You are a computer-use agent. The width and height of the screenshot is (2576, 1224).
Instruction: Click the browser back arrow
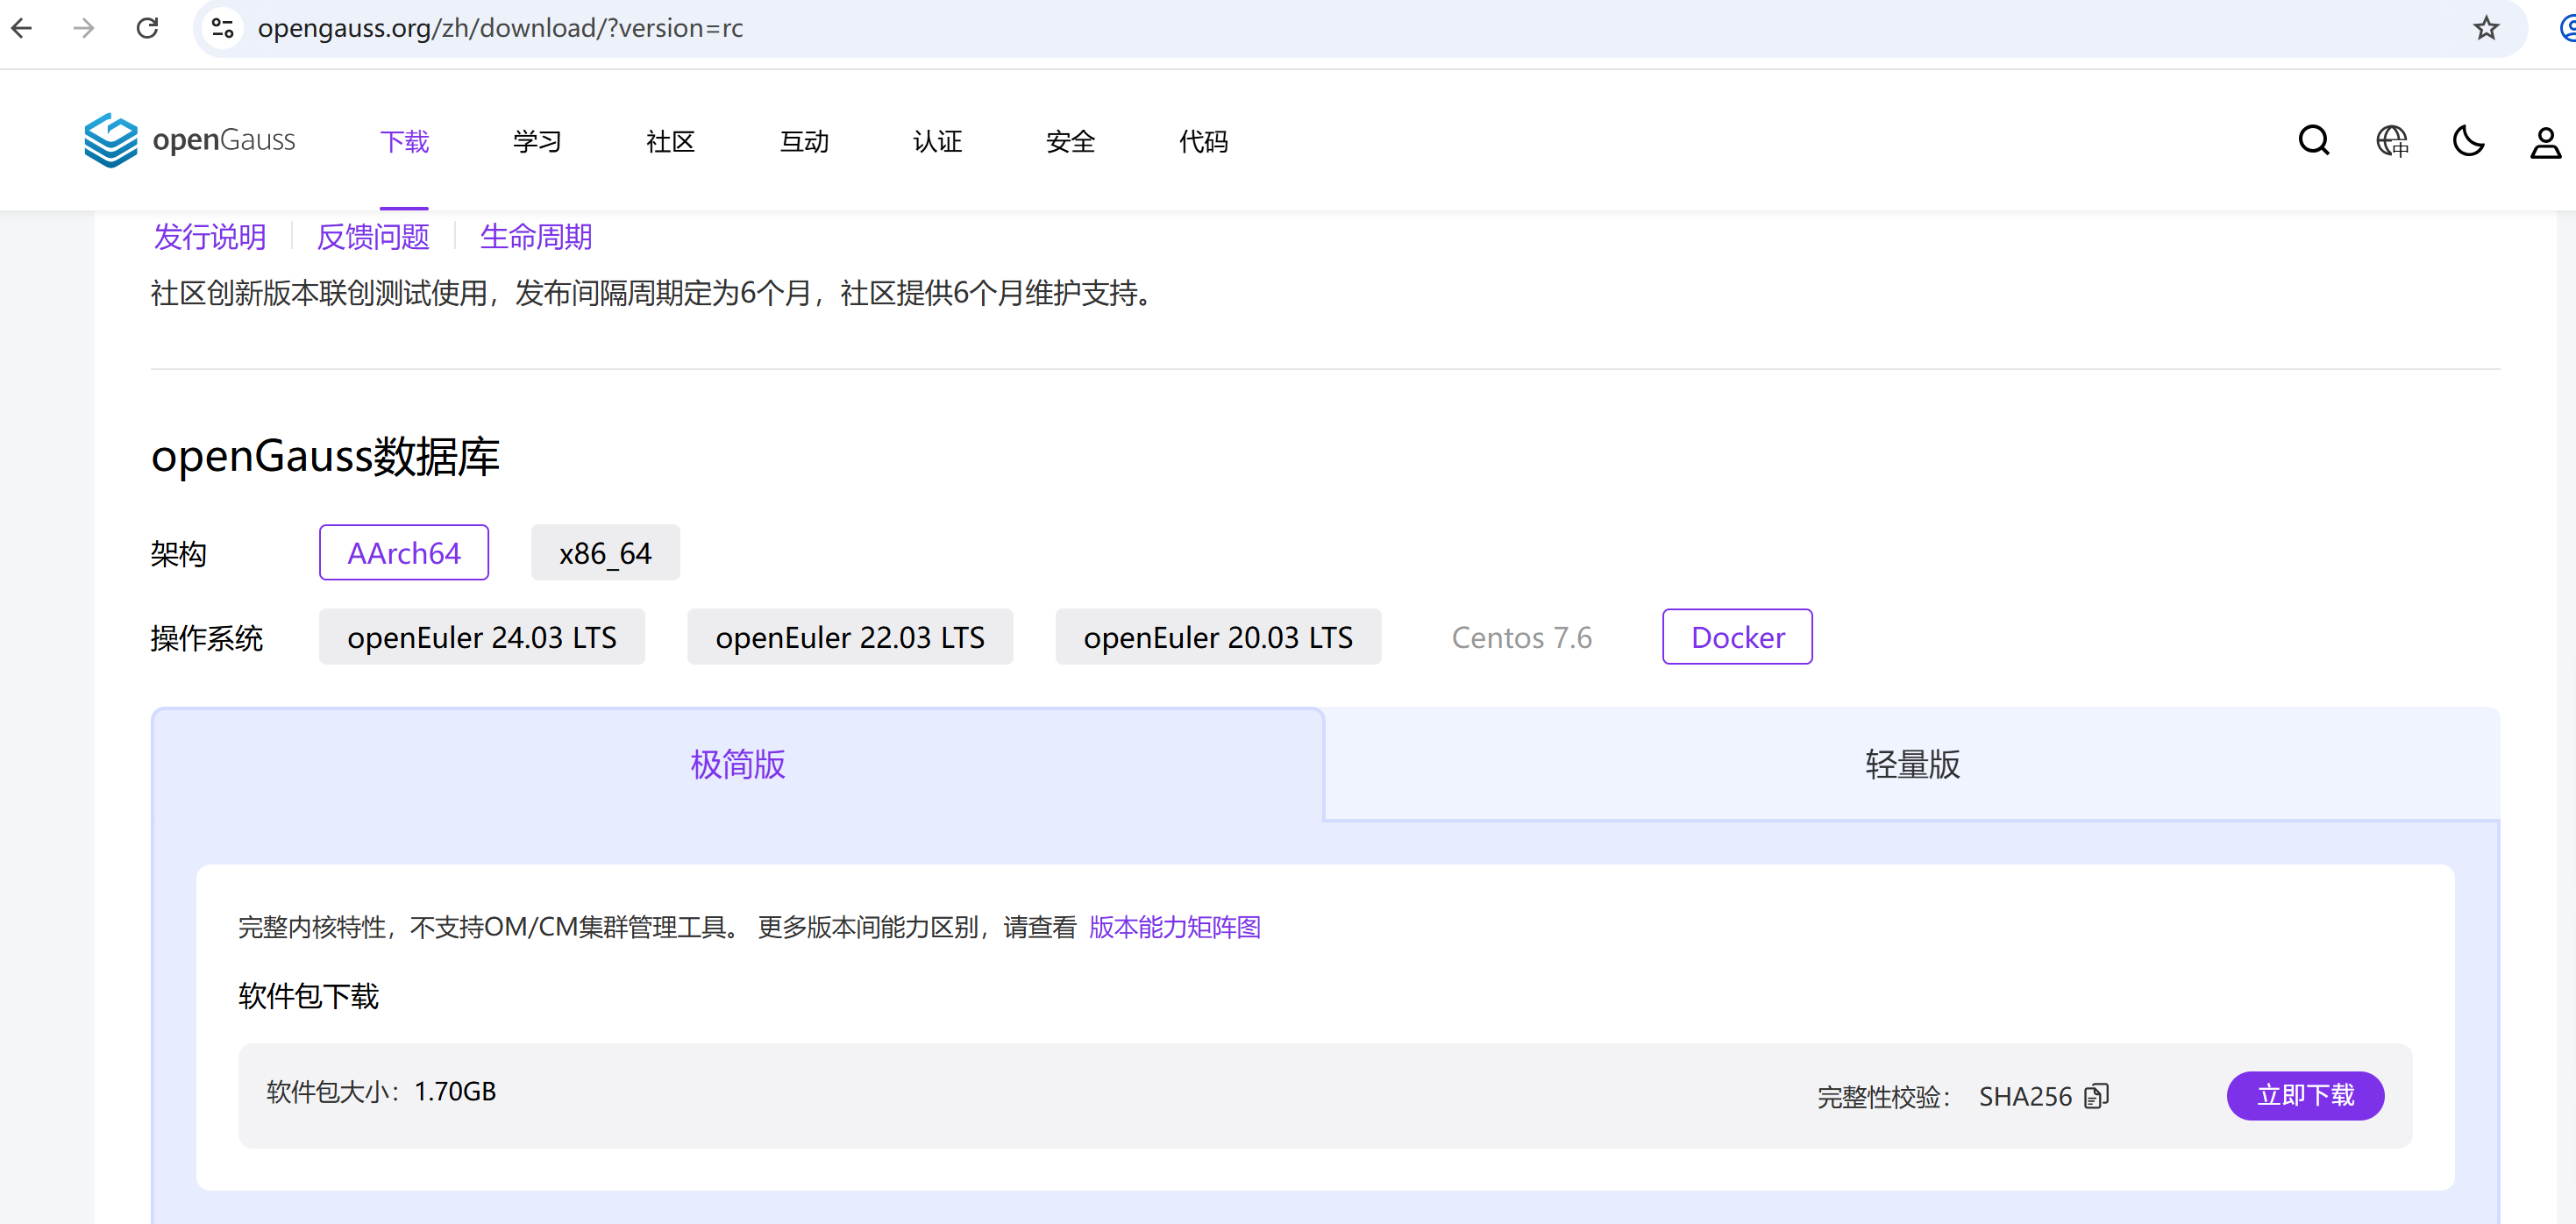point(22,28)
